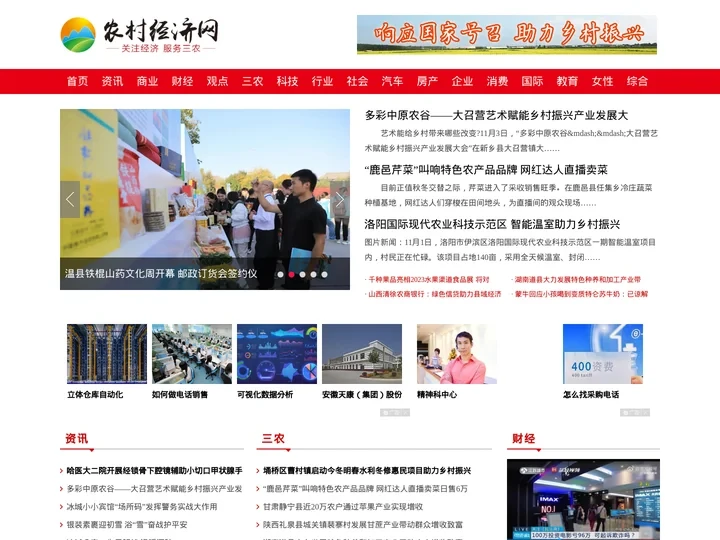Image resolution: width=720 pixels, height=540 pixels.
Task: Select fourth carousel dot indicator
Action: click(x=313, y=275)
